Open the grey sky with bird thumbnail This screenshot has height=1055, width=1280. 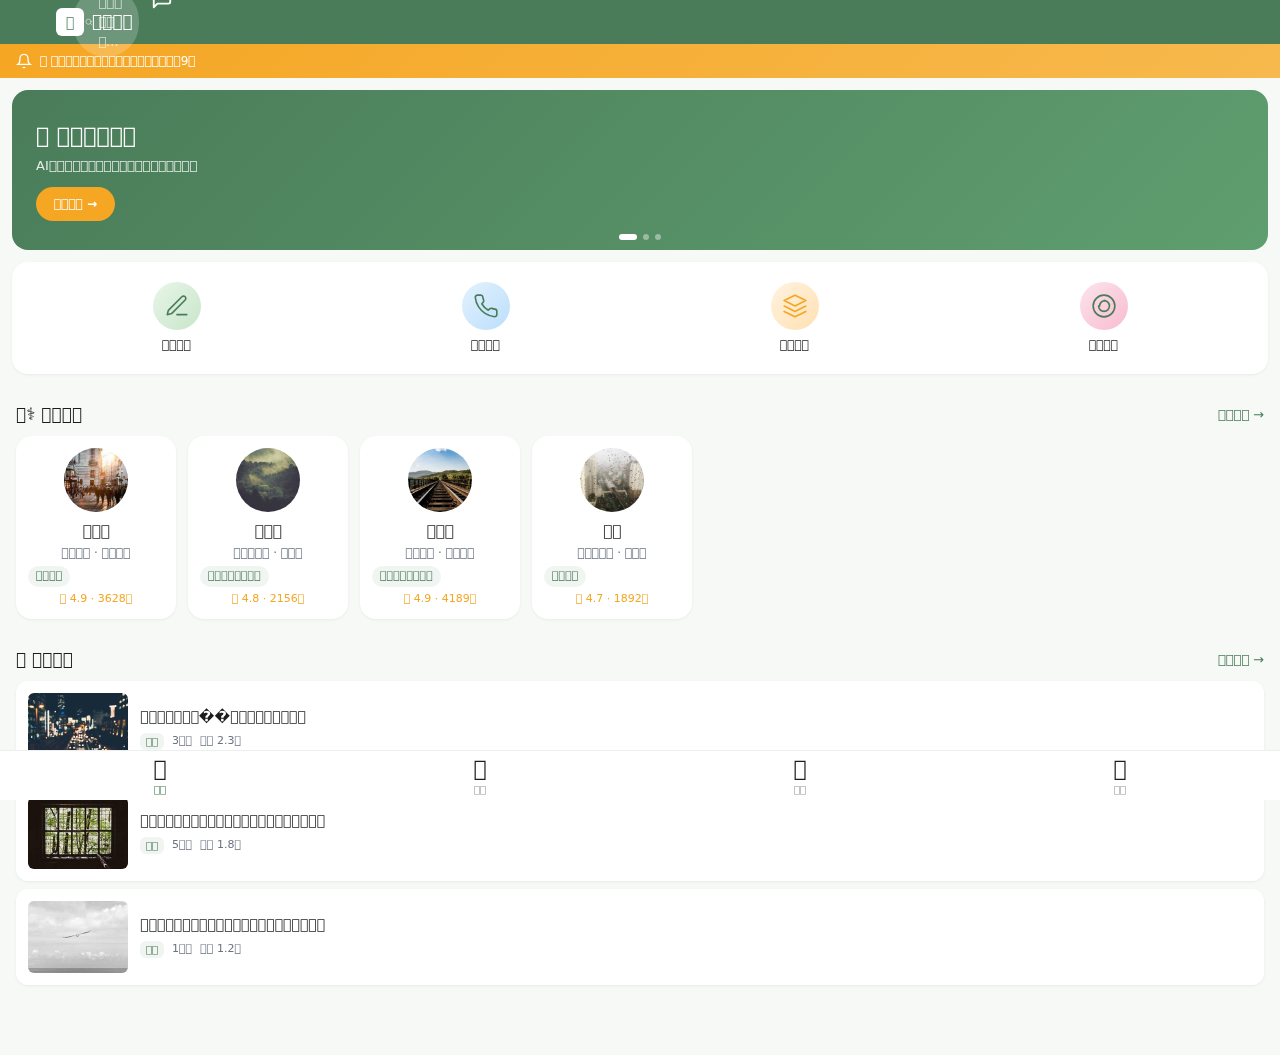click(x=78, y=937)
